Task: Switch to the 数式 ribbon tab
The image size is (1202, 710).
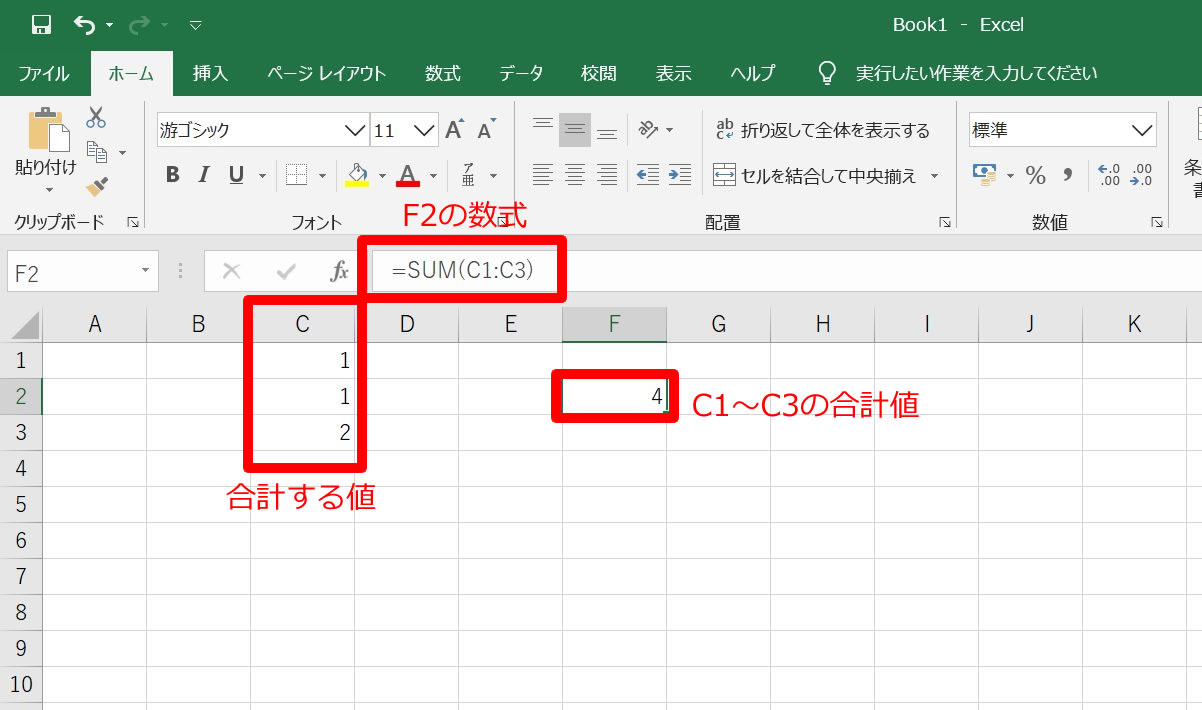Action: (x=443, y=72)
